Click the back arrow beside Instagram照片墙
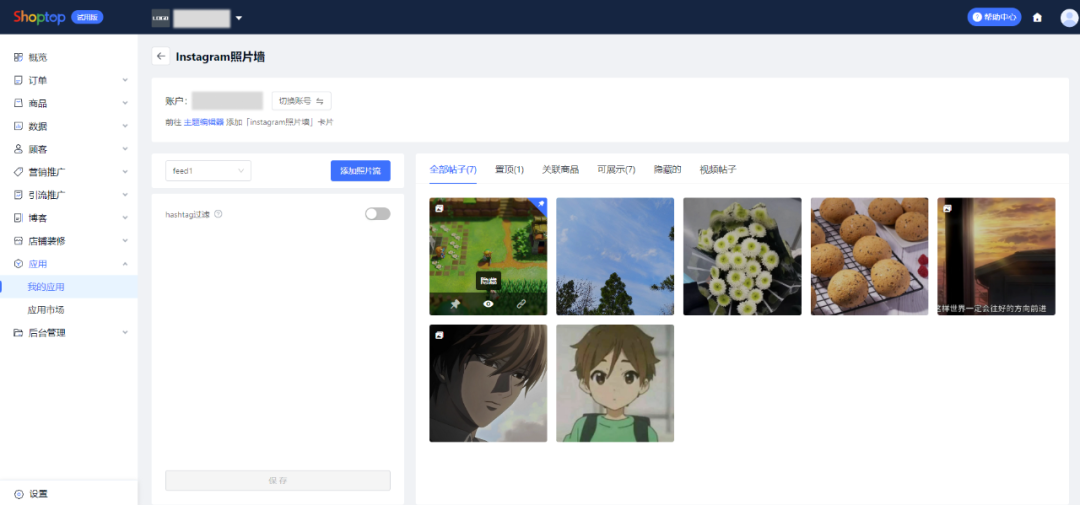Viewport: 1080px width, 505px height. coord(160,56)
